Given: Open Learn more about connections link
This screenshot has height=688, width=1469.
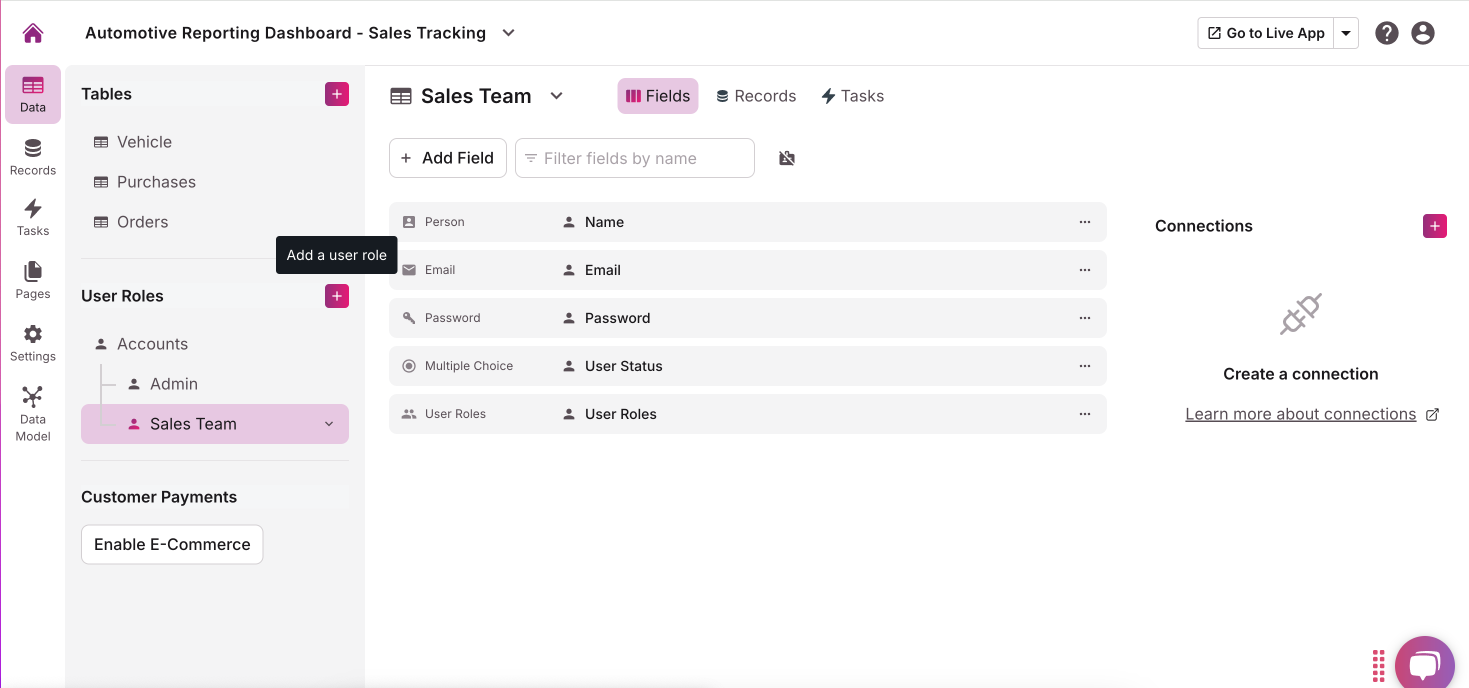Looking at the screenshot, I should click(1300, 414).
